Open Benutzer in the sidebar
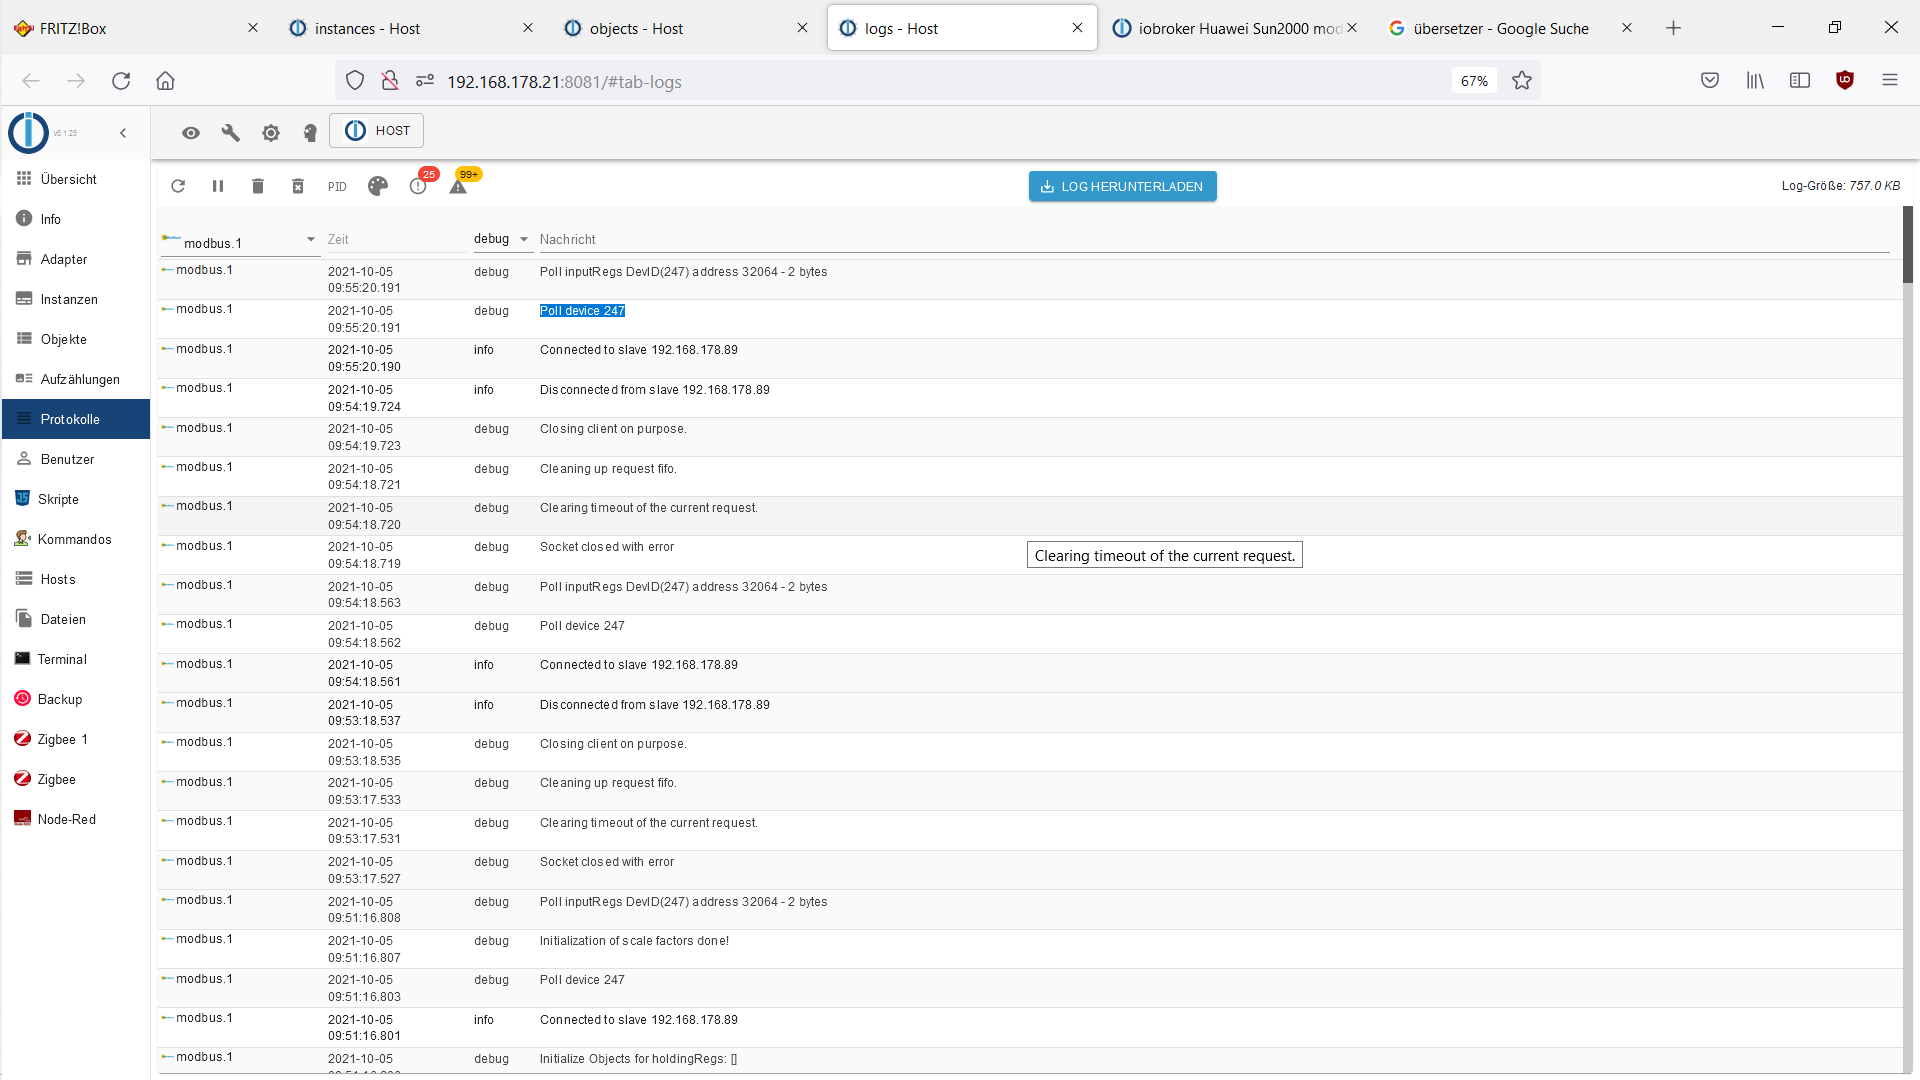 [76, 459]
